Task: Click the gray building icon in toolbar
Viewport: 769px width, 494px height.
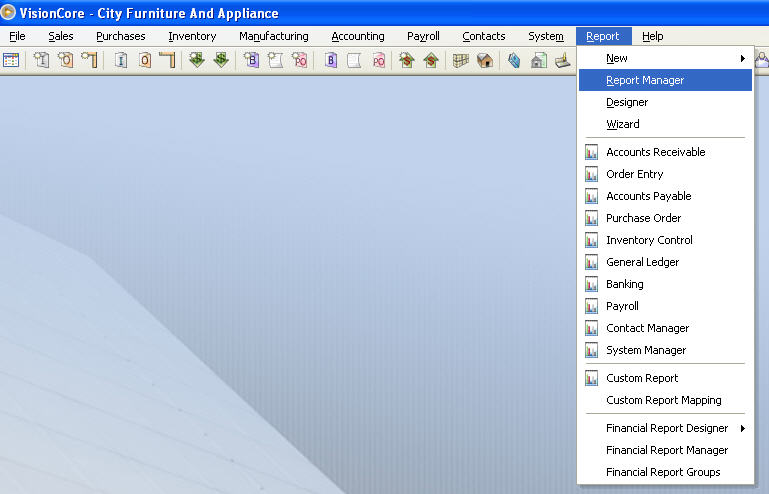Action: point(538,60)
